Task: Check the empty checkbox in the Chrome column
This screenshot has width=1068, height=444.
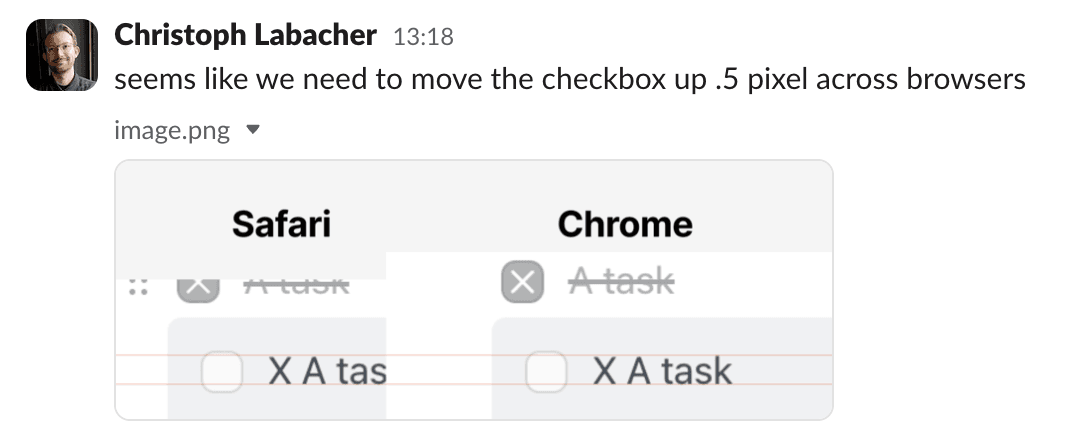Action: pyautogui.click(x=546, y=371)
